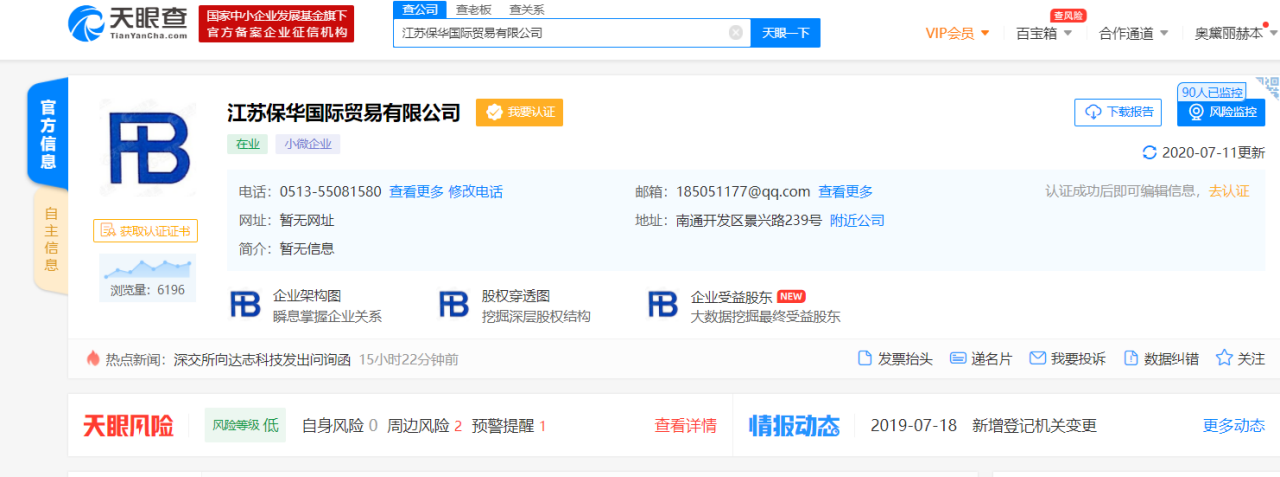
Task: Open the 企业受益股东 icon
Action: [x=663, y=305]
